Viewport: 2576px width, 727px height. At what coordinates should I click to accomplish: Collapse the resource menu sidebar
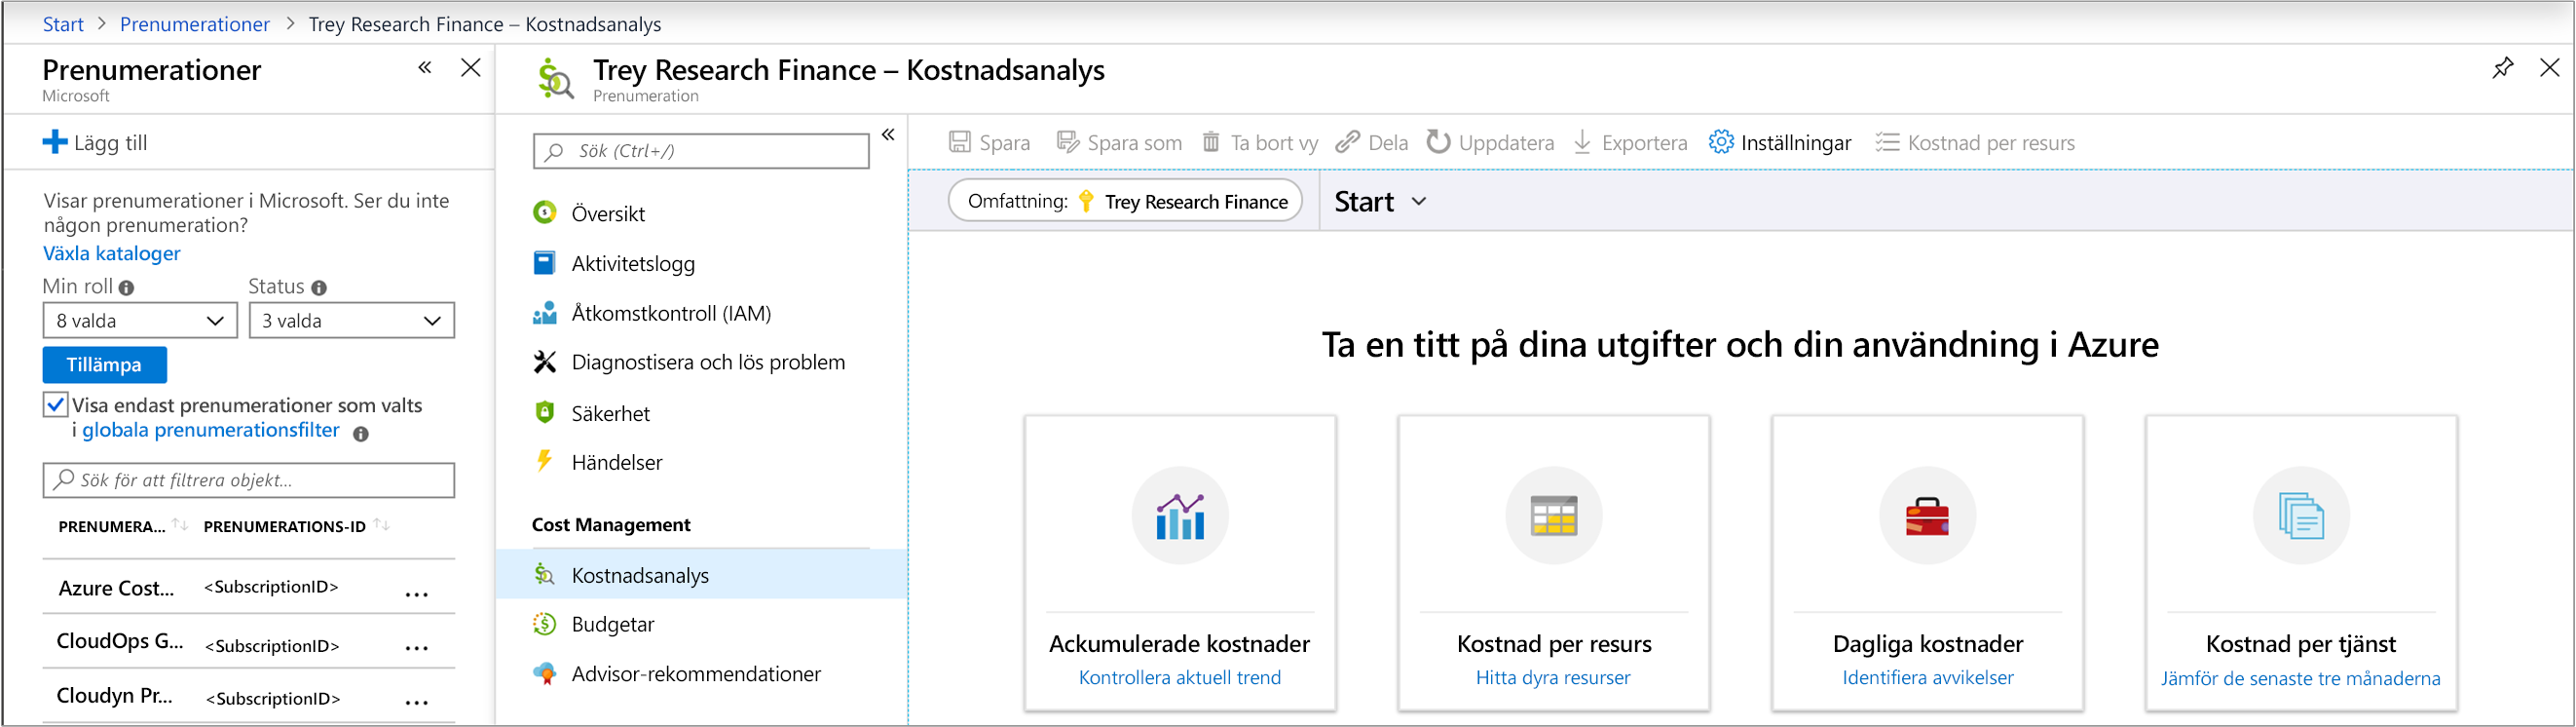click(888, 134)
